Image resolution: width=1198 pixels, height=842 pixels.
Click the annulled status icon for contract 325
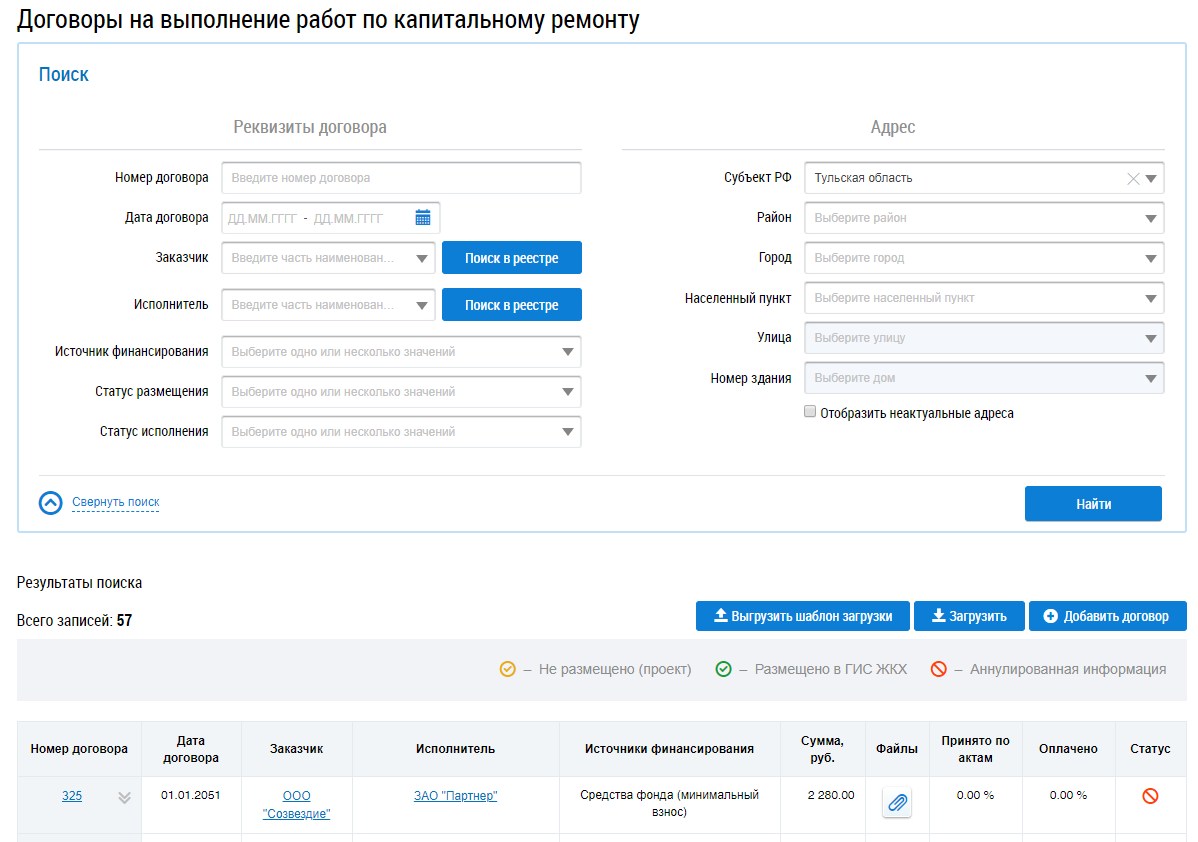tap(1150, 796)
